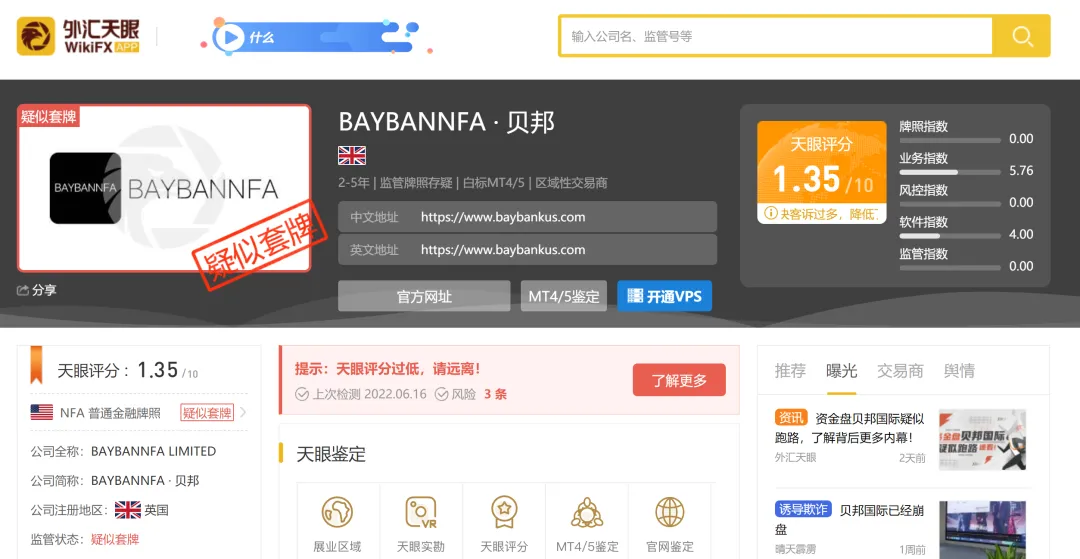Click the US flag beside NFA license
1080x559 pixels.
pyautogui.click(x=42, y=412)
